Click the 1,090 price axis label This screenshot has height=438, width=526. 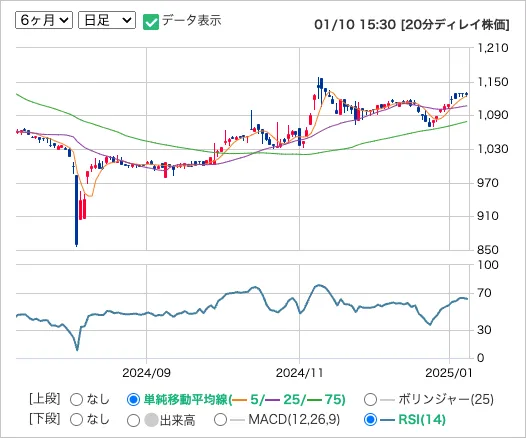pyautogui.click(x=493, y=115)
